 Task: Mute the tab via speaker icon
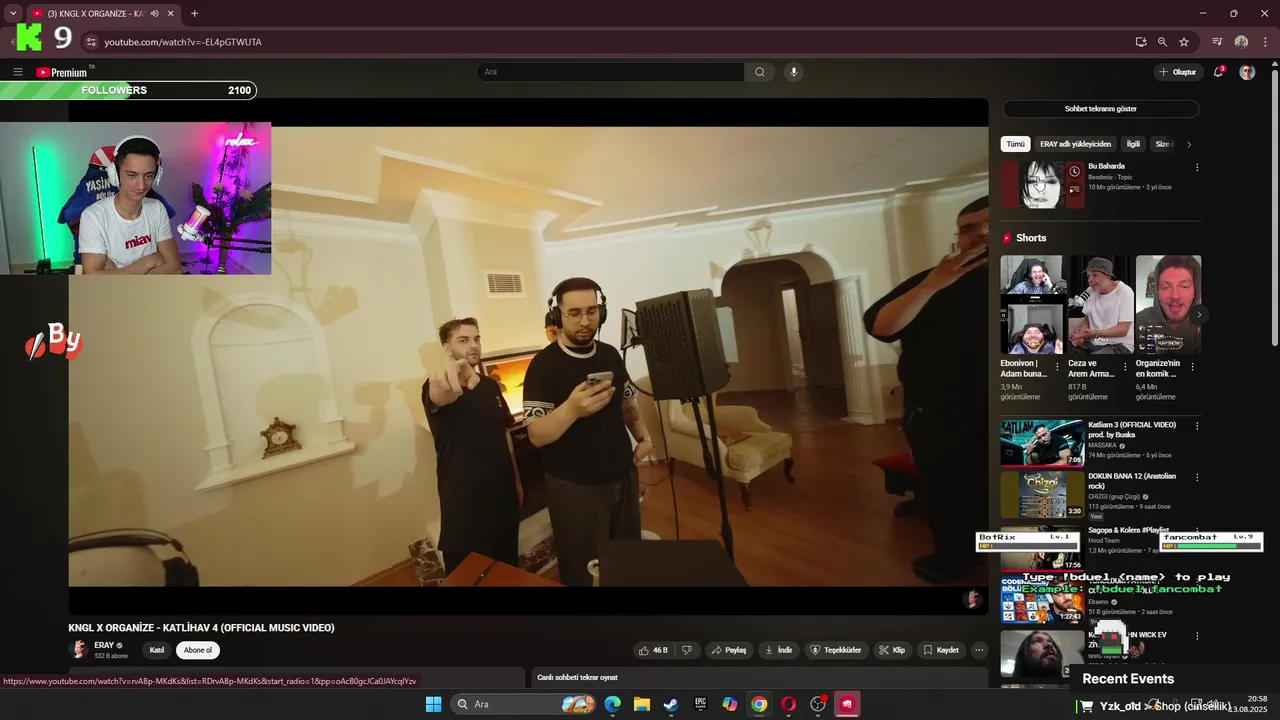(154, 14)
